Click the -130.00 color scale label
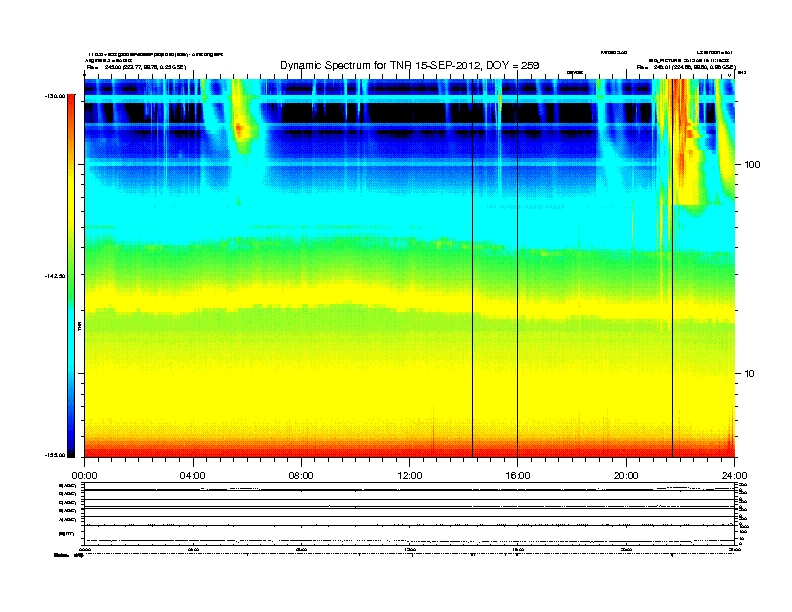The image size is (792, 612). tap(55, 96)
